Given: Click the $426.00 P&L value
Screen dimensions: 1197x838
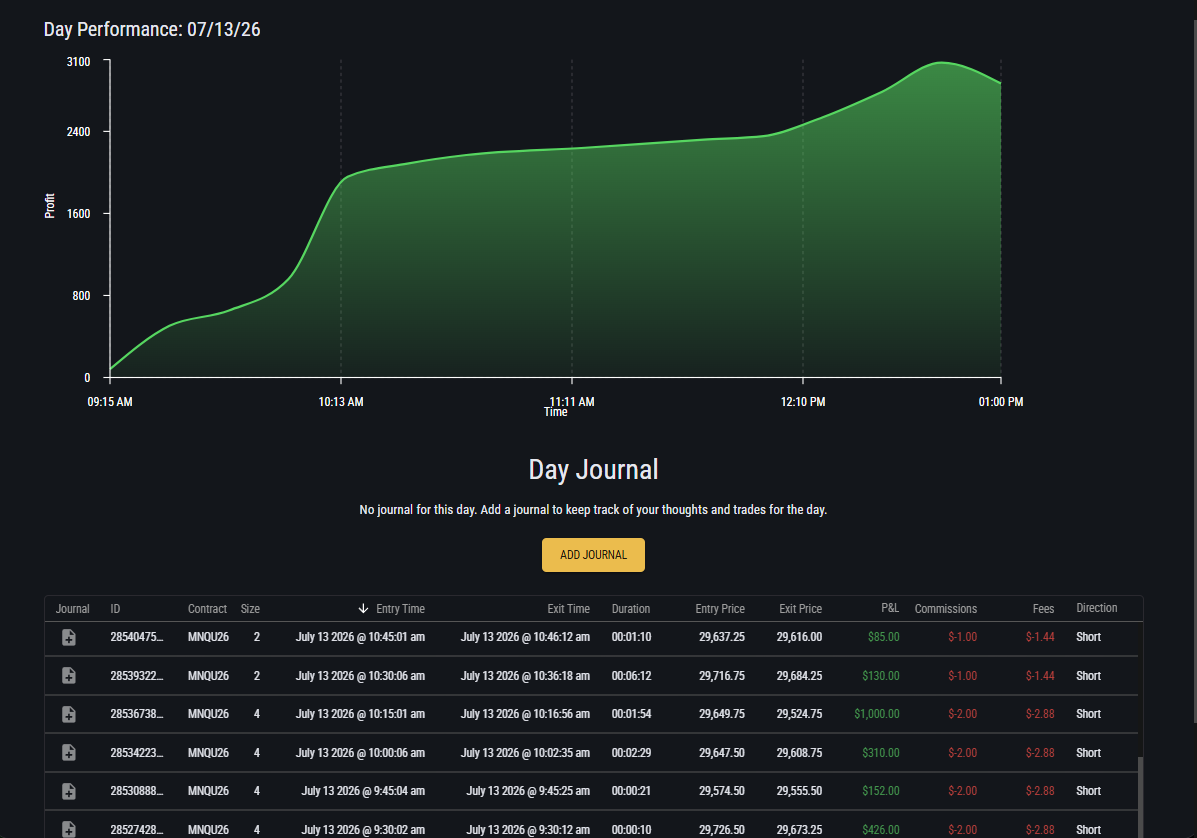Looking at the screenshot, I should [880, 830].
